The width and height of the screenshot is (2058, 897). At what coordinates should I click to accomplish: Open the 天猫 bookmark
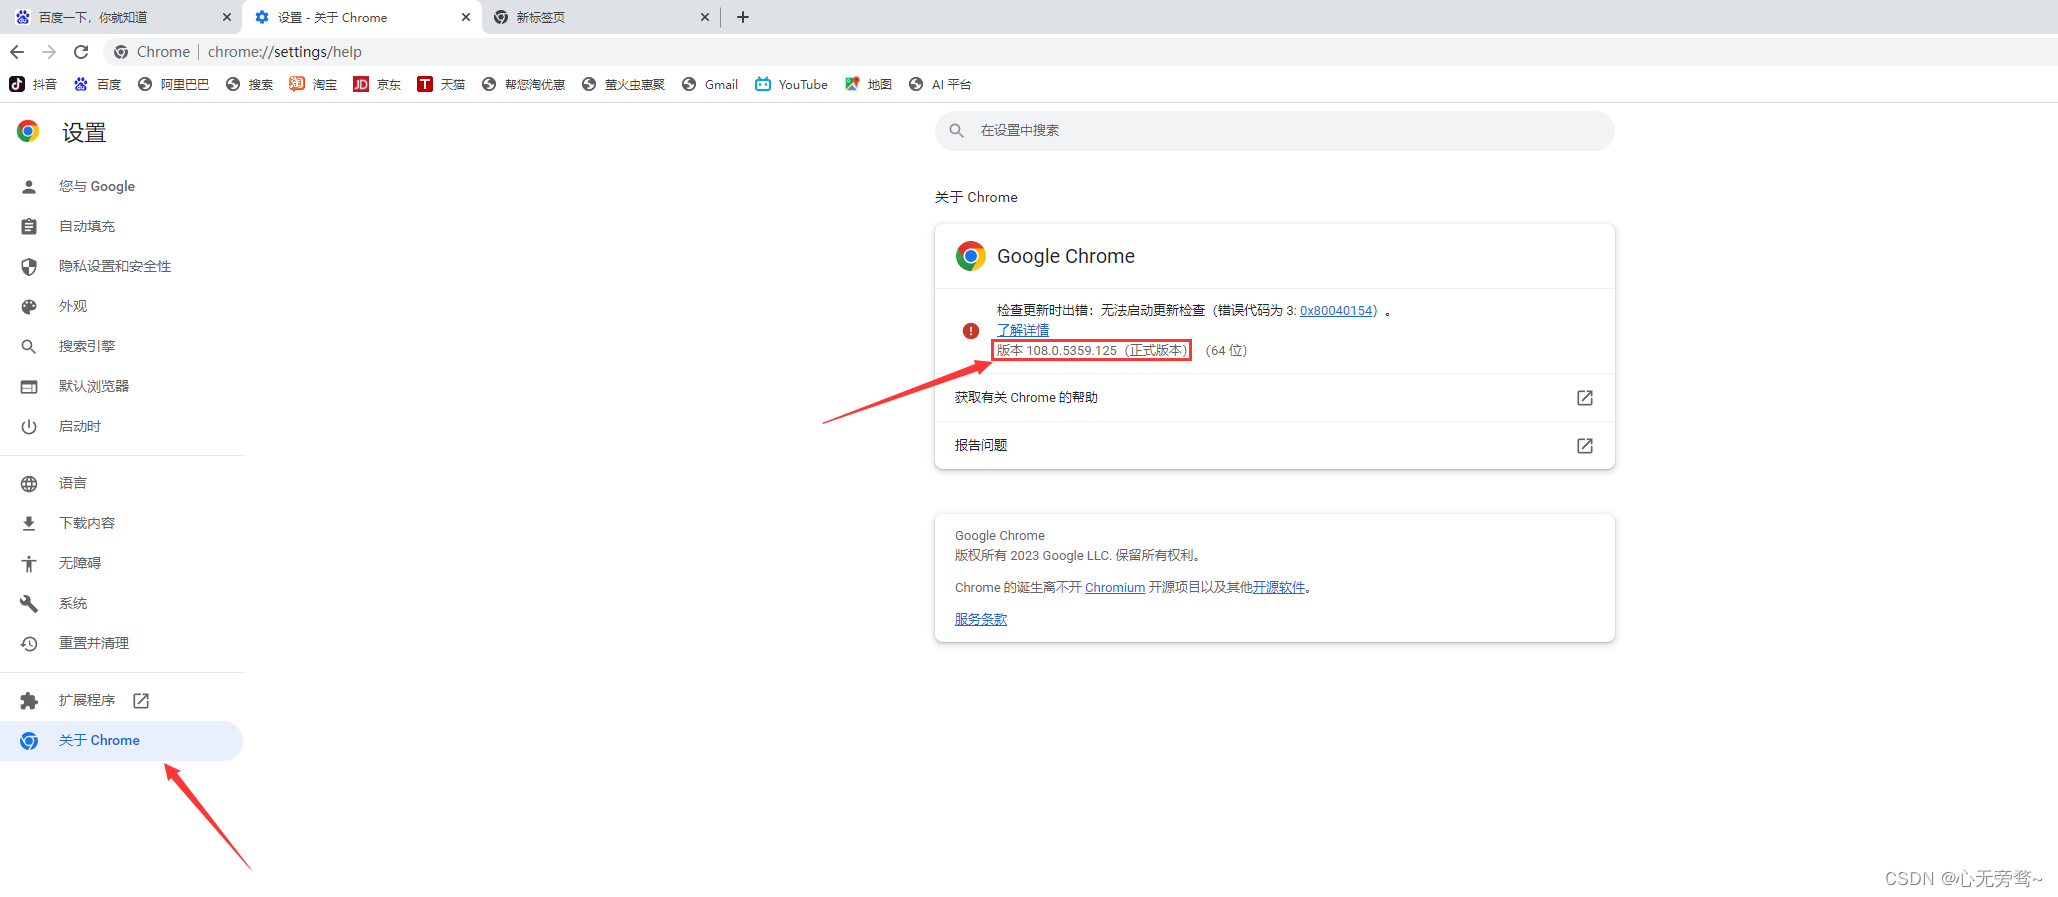(x=441, y=84)
